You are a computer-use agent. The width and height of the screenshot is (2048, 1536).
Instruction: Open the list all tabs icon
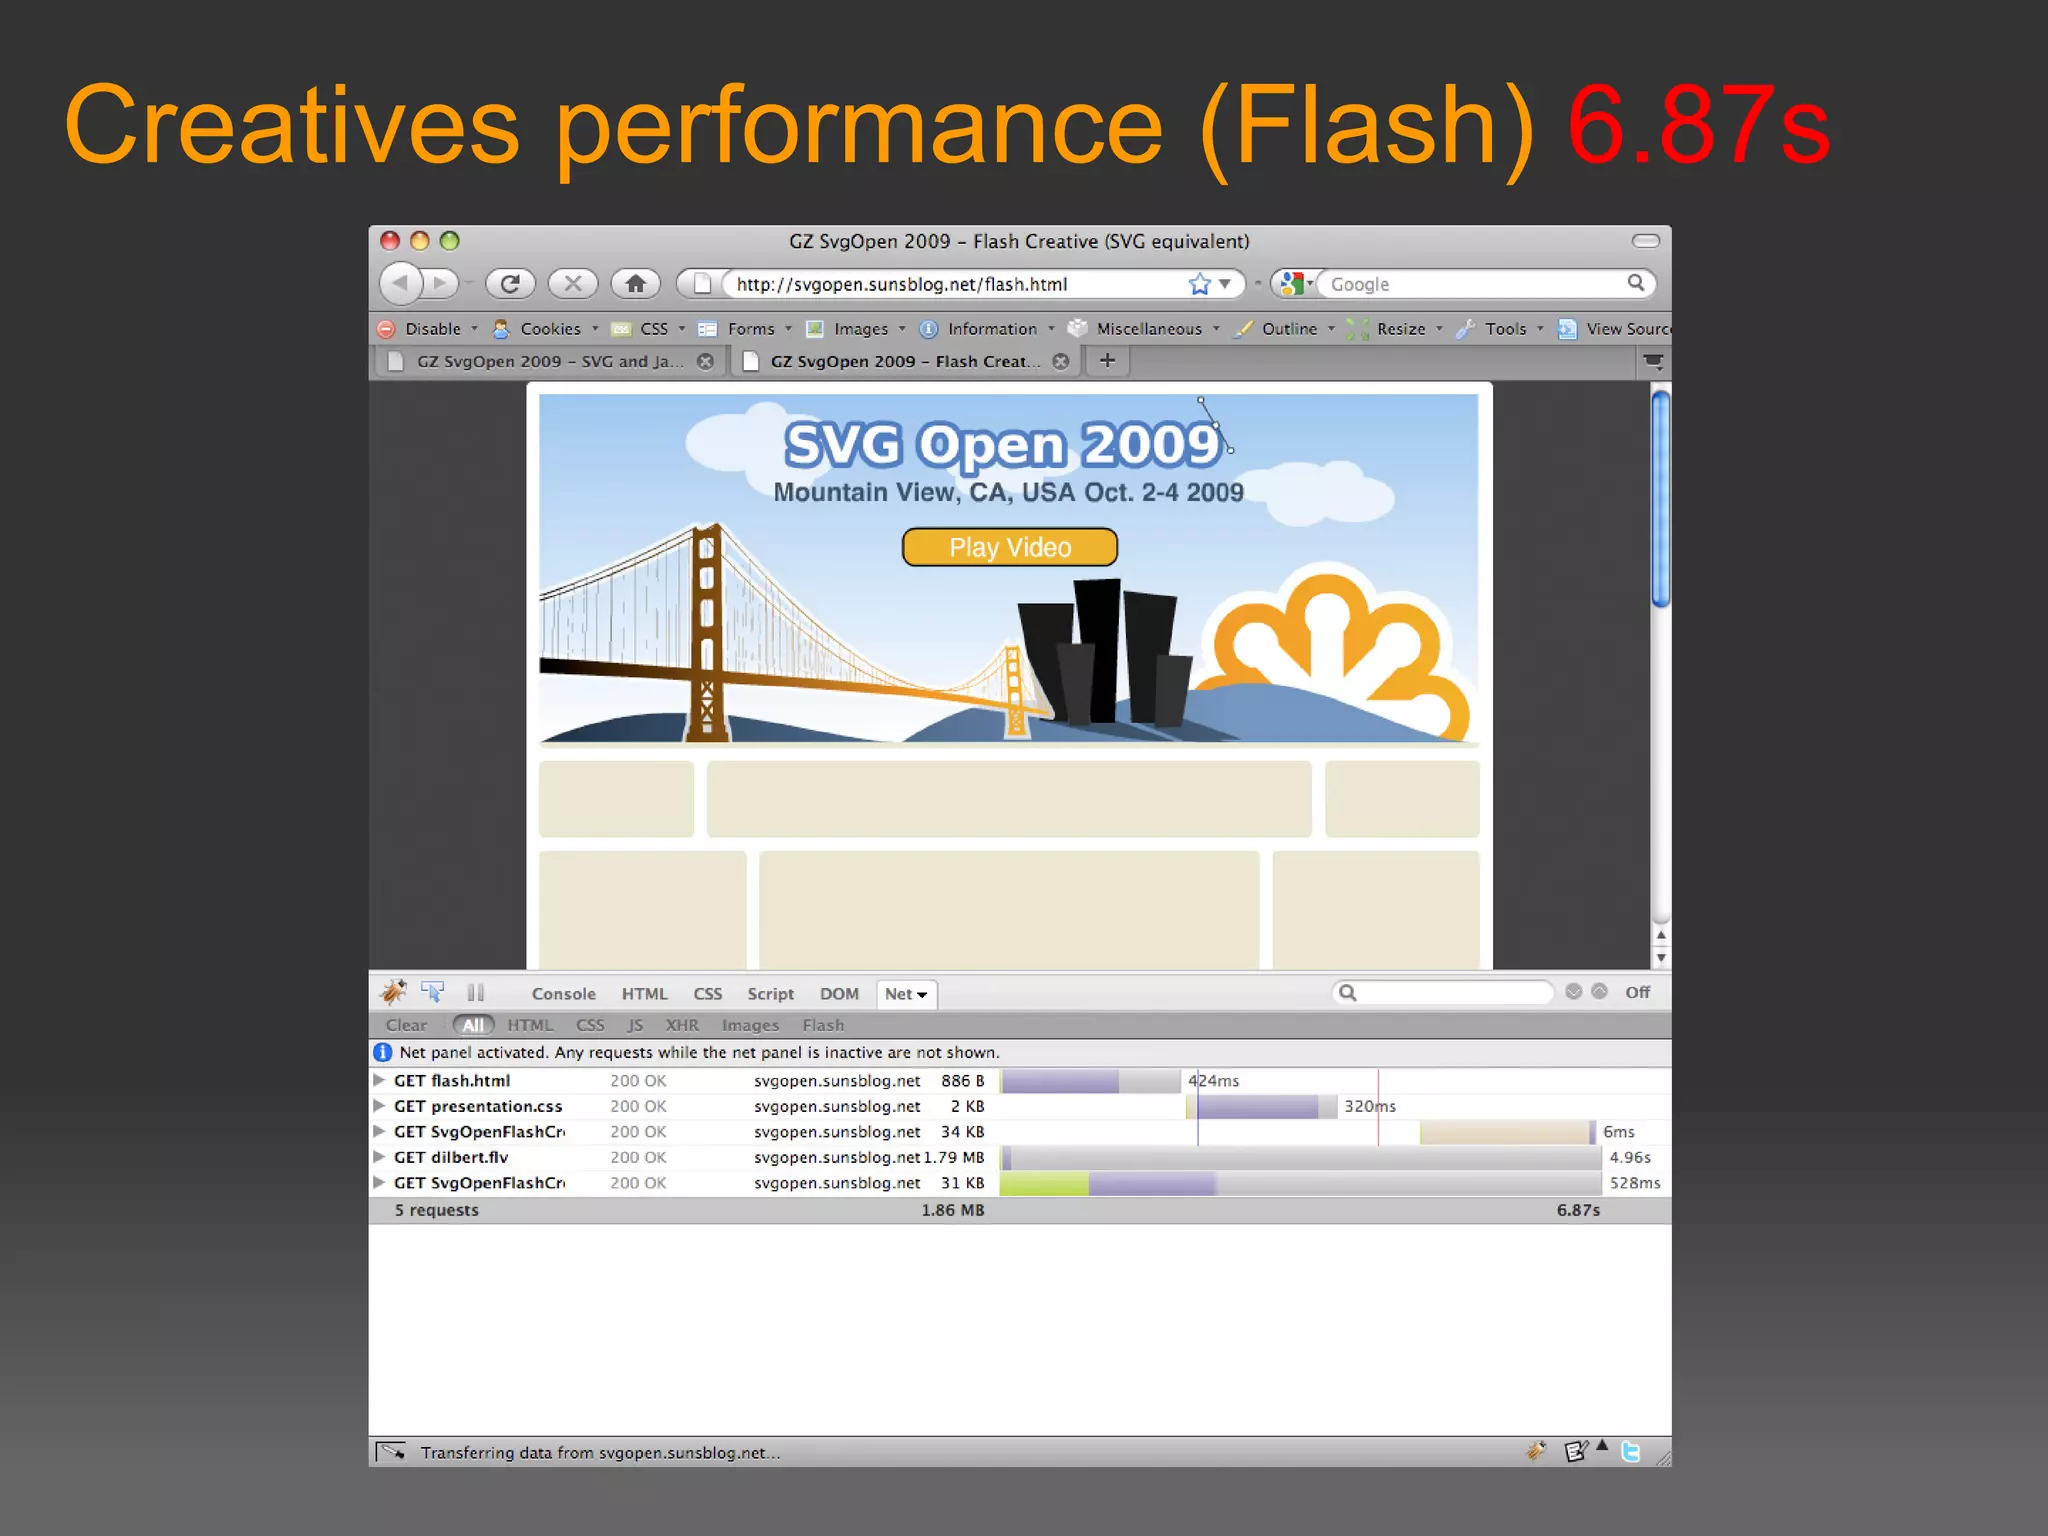tap(1653, 362)
